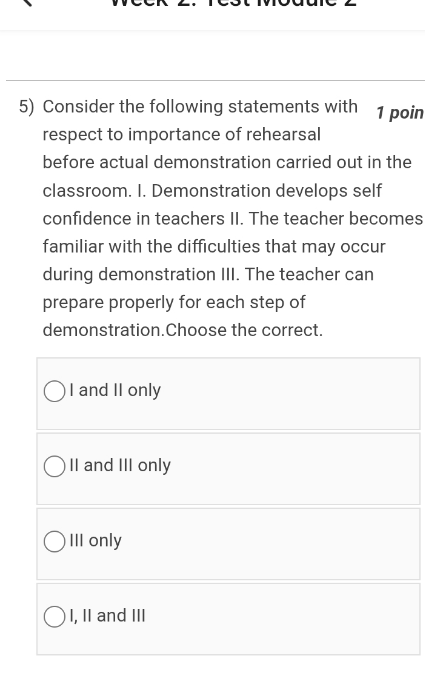The image size is (425, 687).
Task: Click the 'III only' answer text
Action: tap(96, 541)
